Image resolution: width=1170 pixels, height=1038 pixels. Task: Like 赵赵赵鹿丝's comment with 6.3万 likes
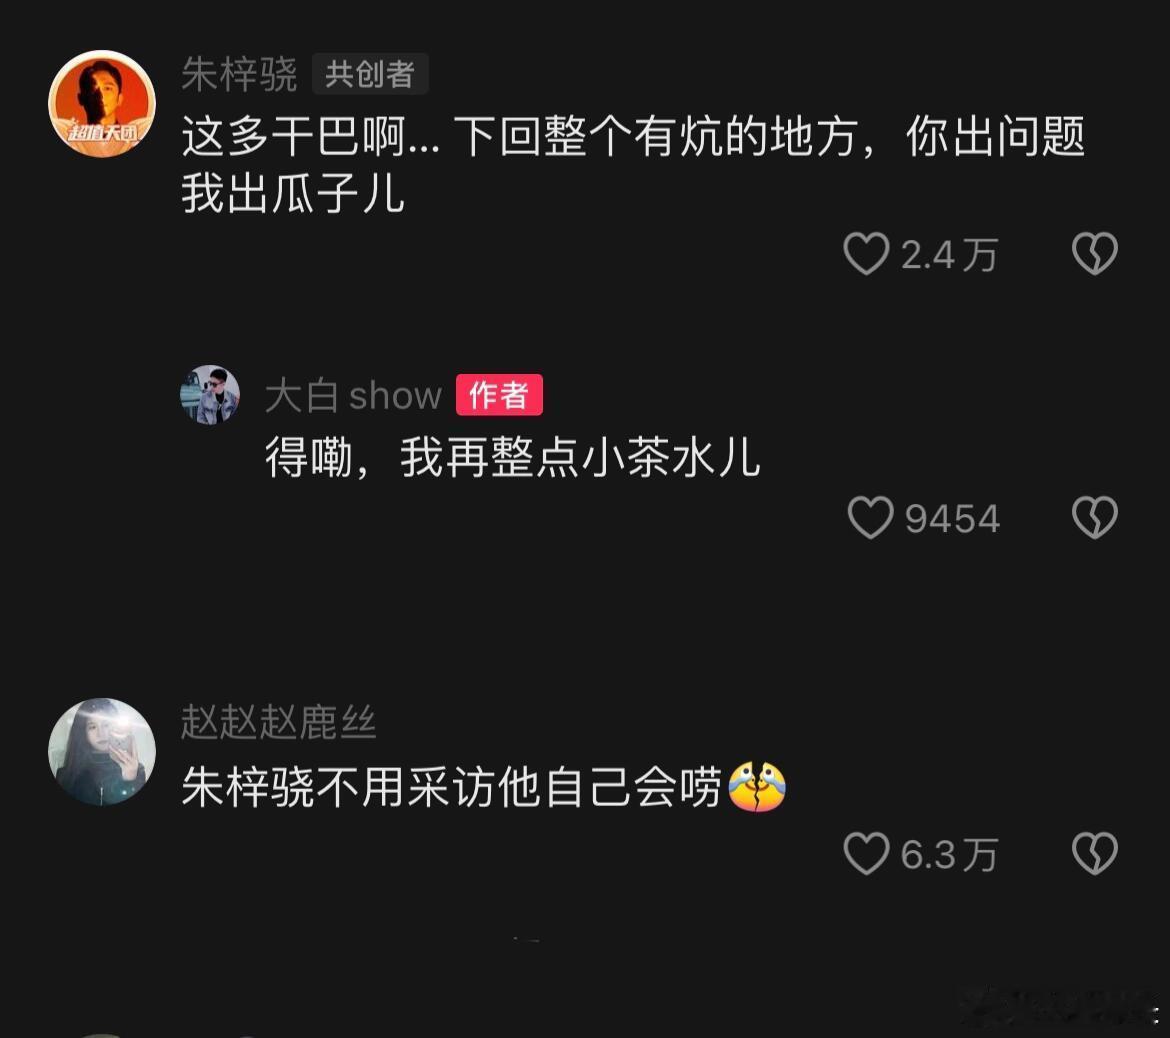coord(866,853)
